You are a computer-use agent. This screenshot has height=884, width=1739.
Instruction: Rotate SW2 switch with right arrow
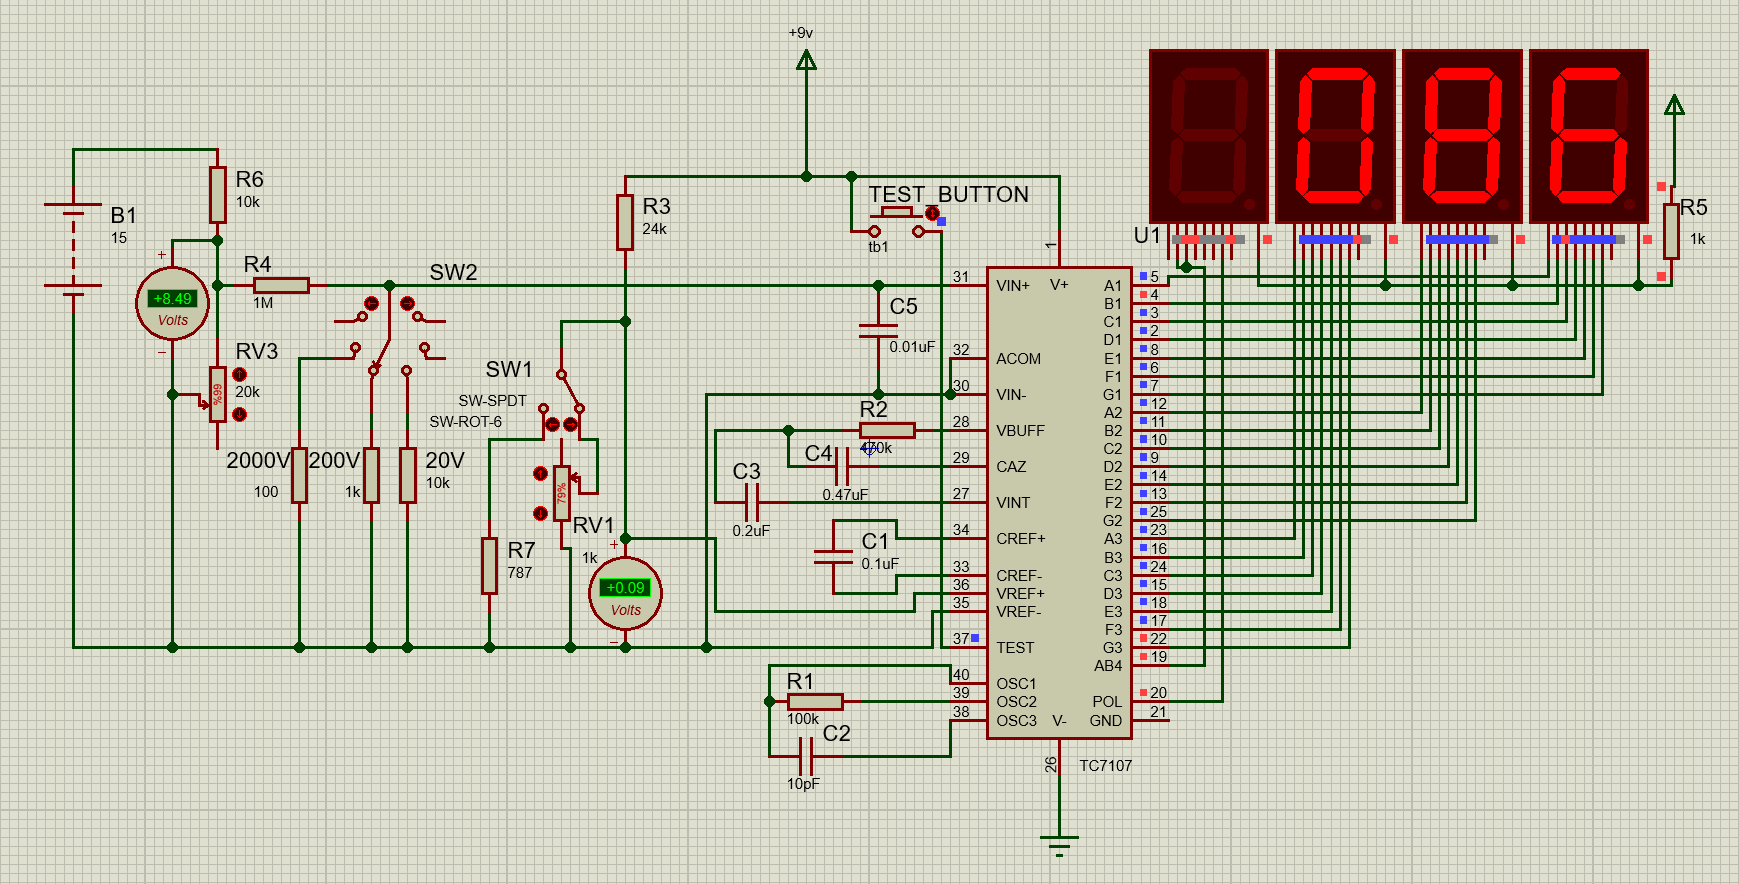point(407,303)
